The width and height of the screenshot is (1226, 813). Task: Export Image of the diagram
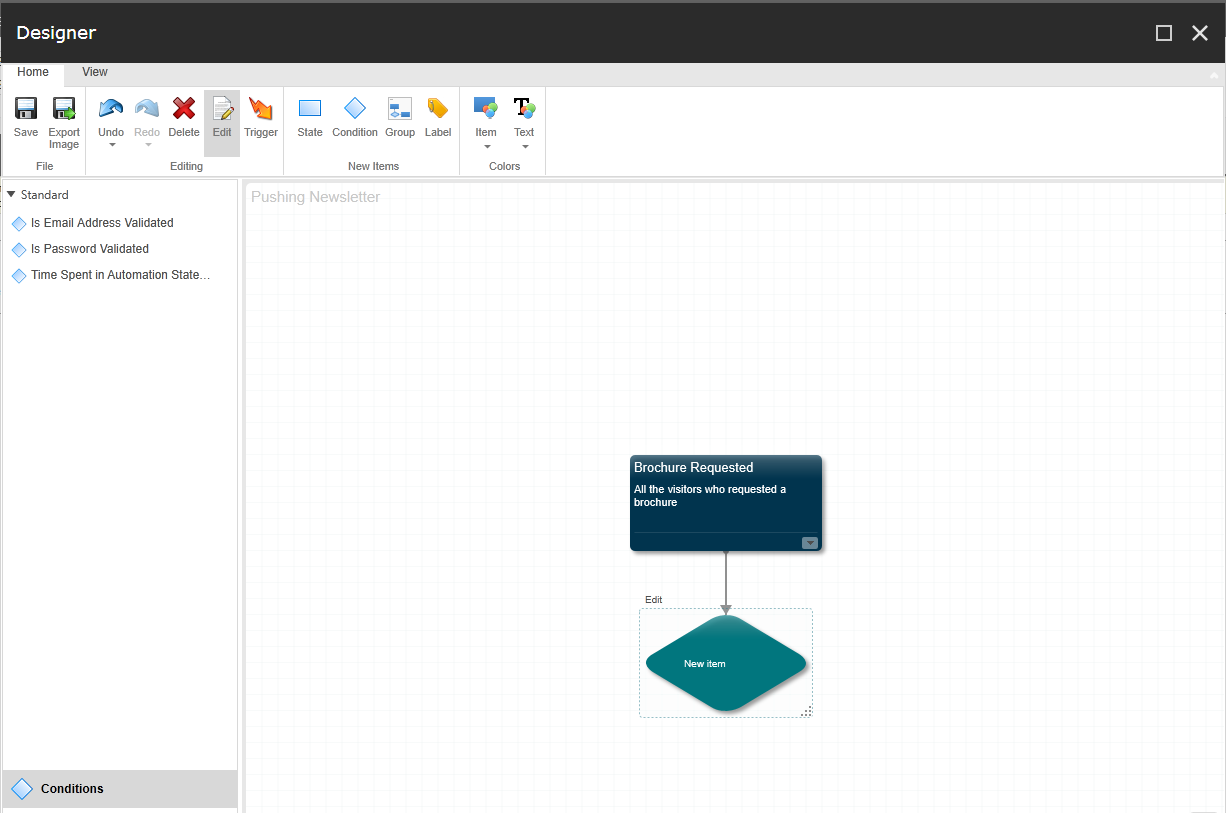click(64, 123)
